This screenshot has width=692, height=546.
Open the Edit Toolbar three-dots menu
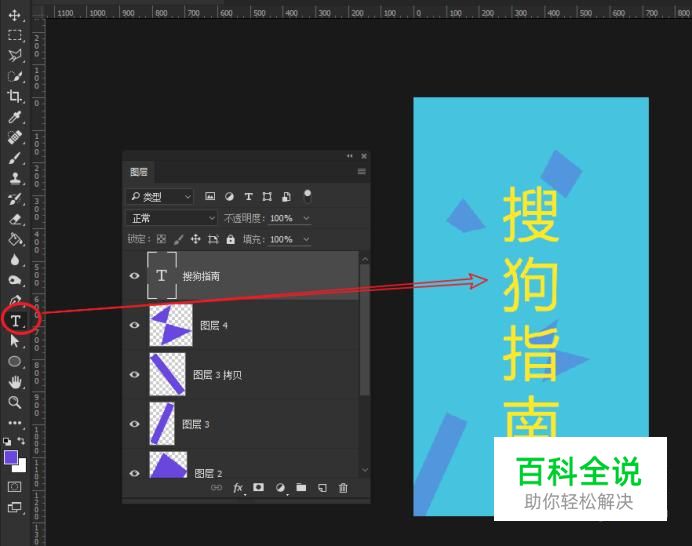(x=15, y=422)
